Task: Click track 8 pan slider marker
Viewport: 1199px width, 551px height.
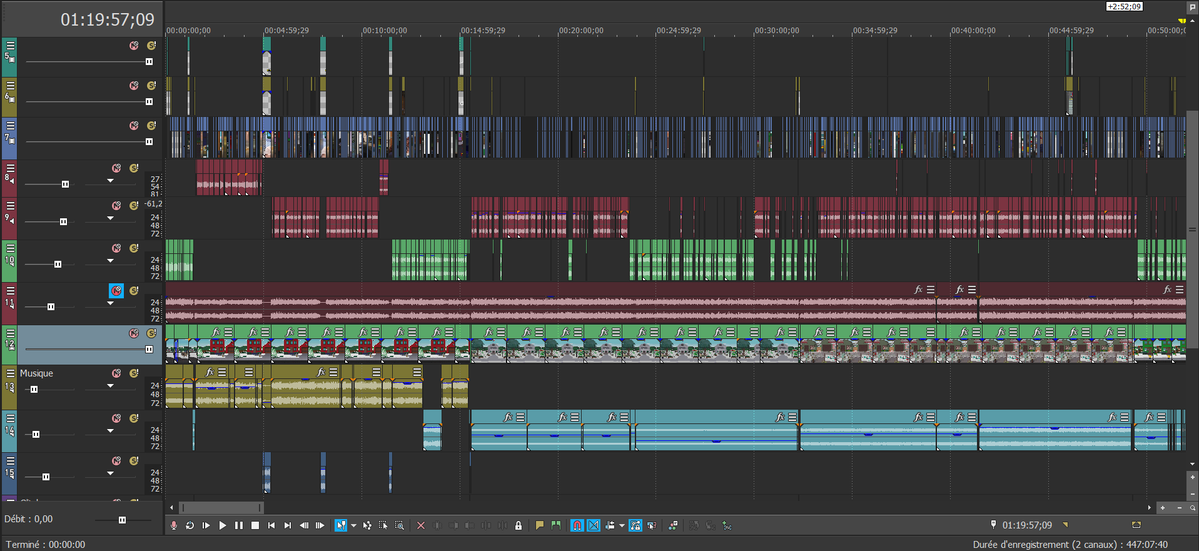Action: click(x=110, y=181)
